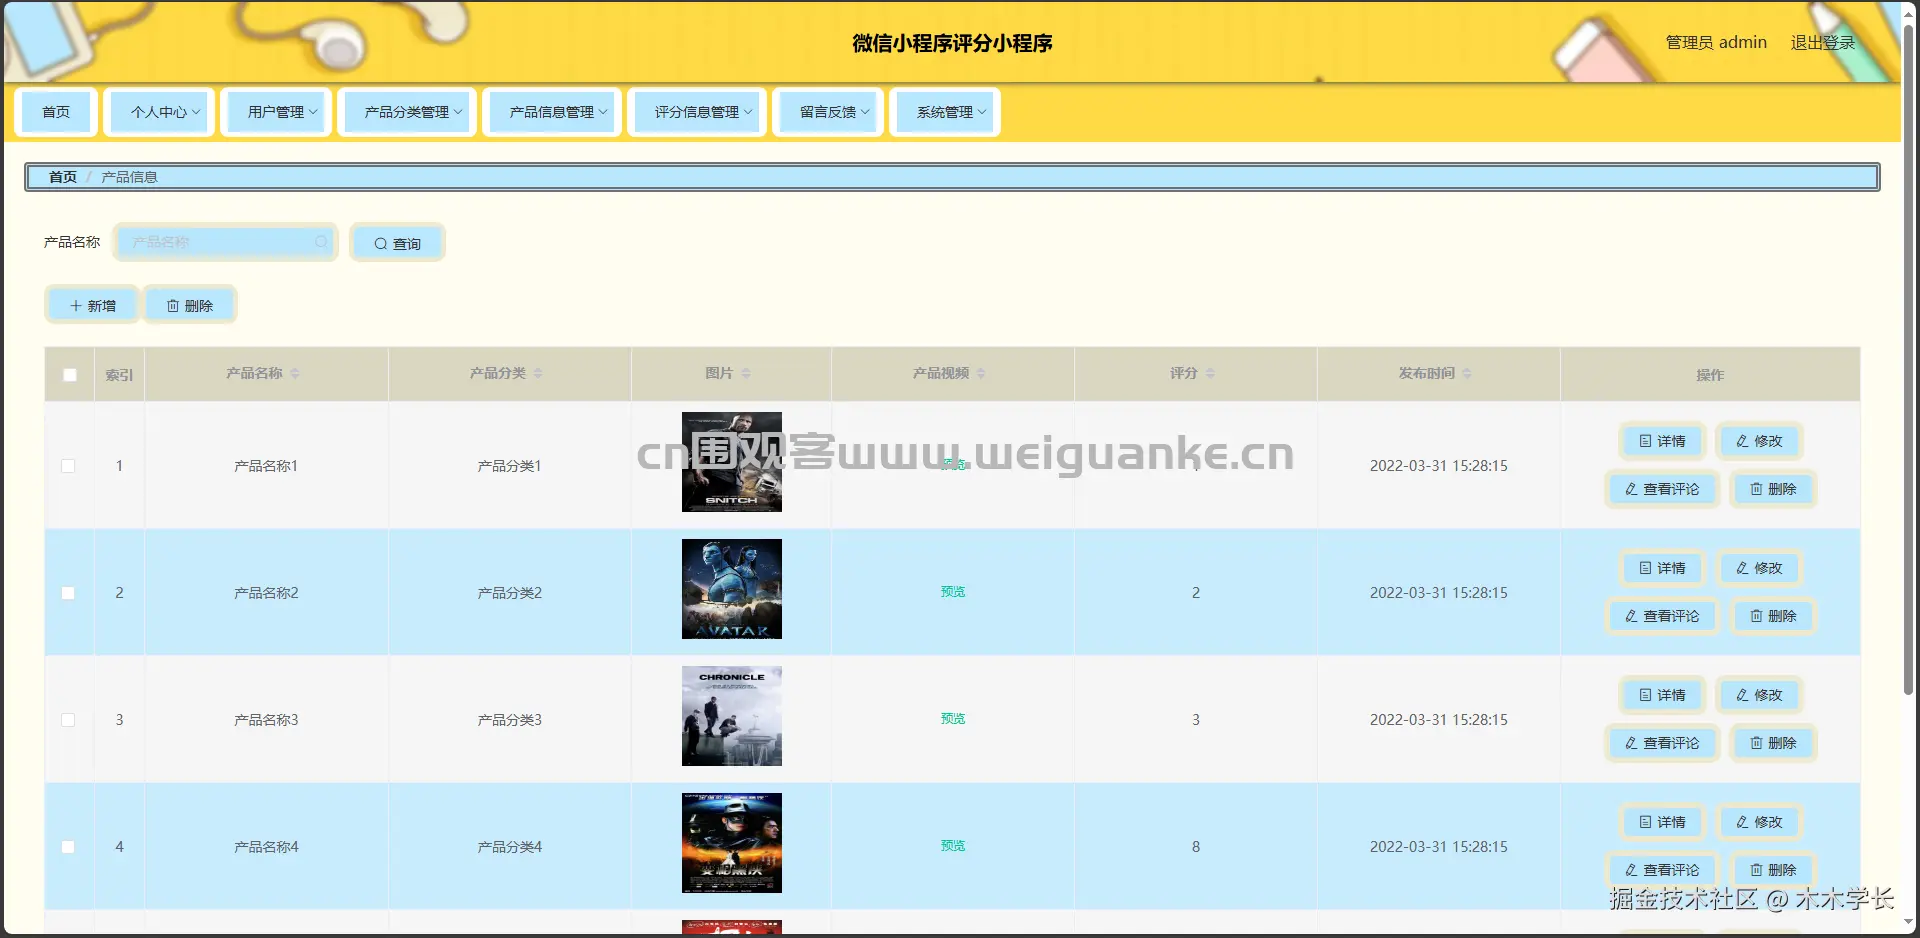Delete the row 产品名称3
Viewport: 1920px width, 938px height.
pyautogui.click(x=1773, y=743)
